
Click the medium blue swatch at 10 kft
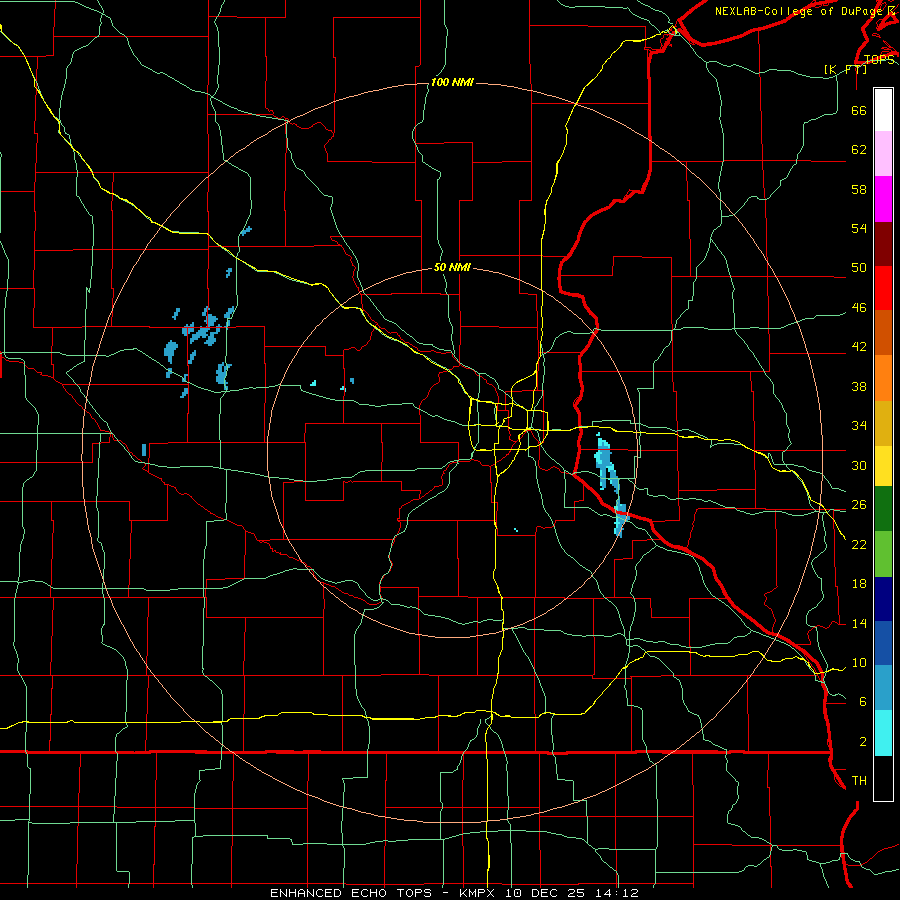pos(883,643)
